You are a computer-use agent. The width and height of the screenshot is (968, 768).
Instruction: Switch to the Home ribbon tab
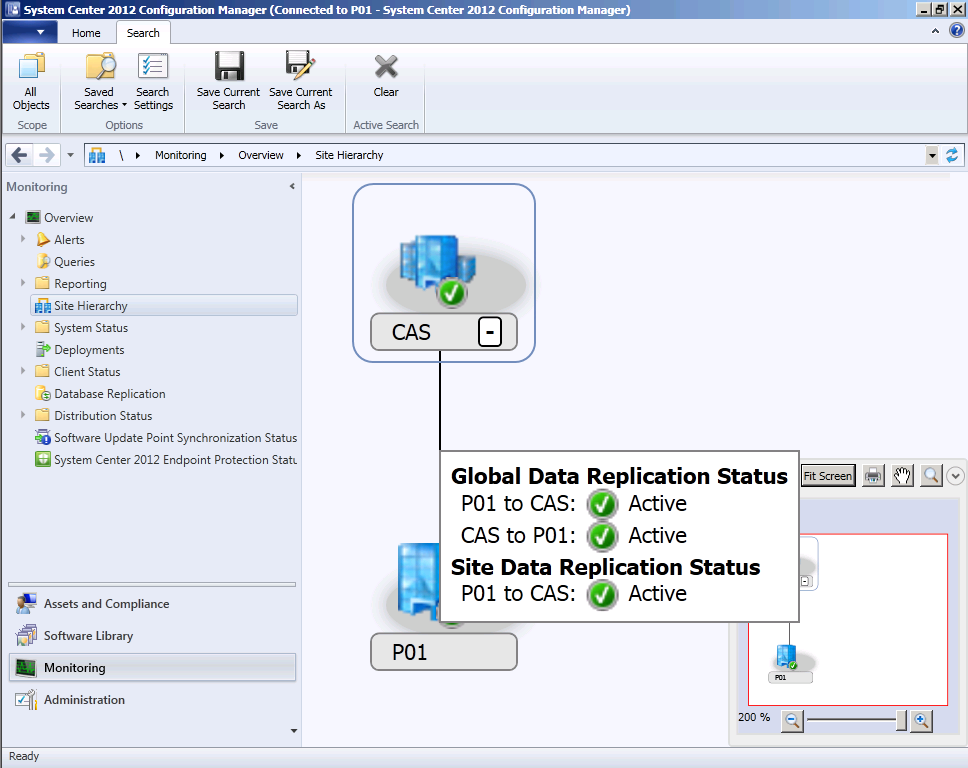coord(86,33)
